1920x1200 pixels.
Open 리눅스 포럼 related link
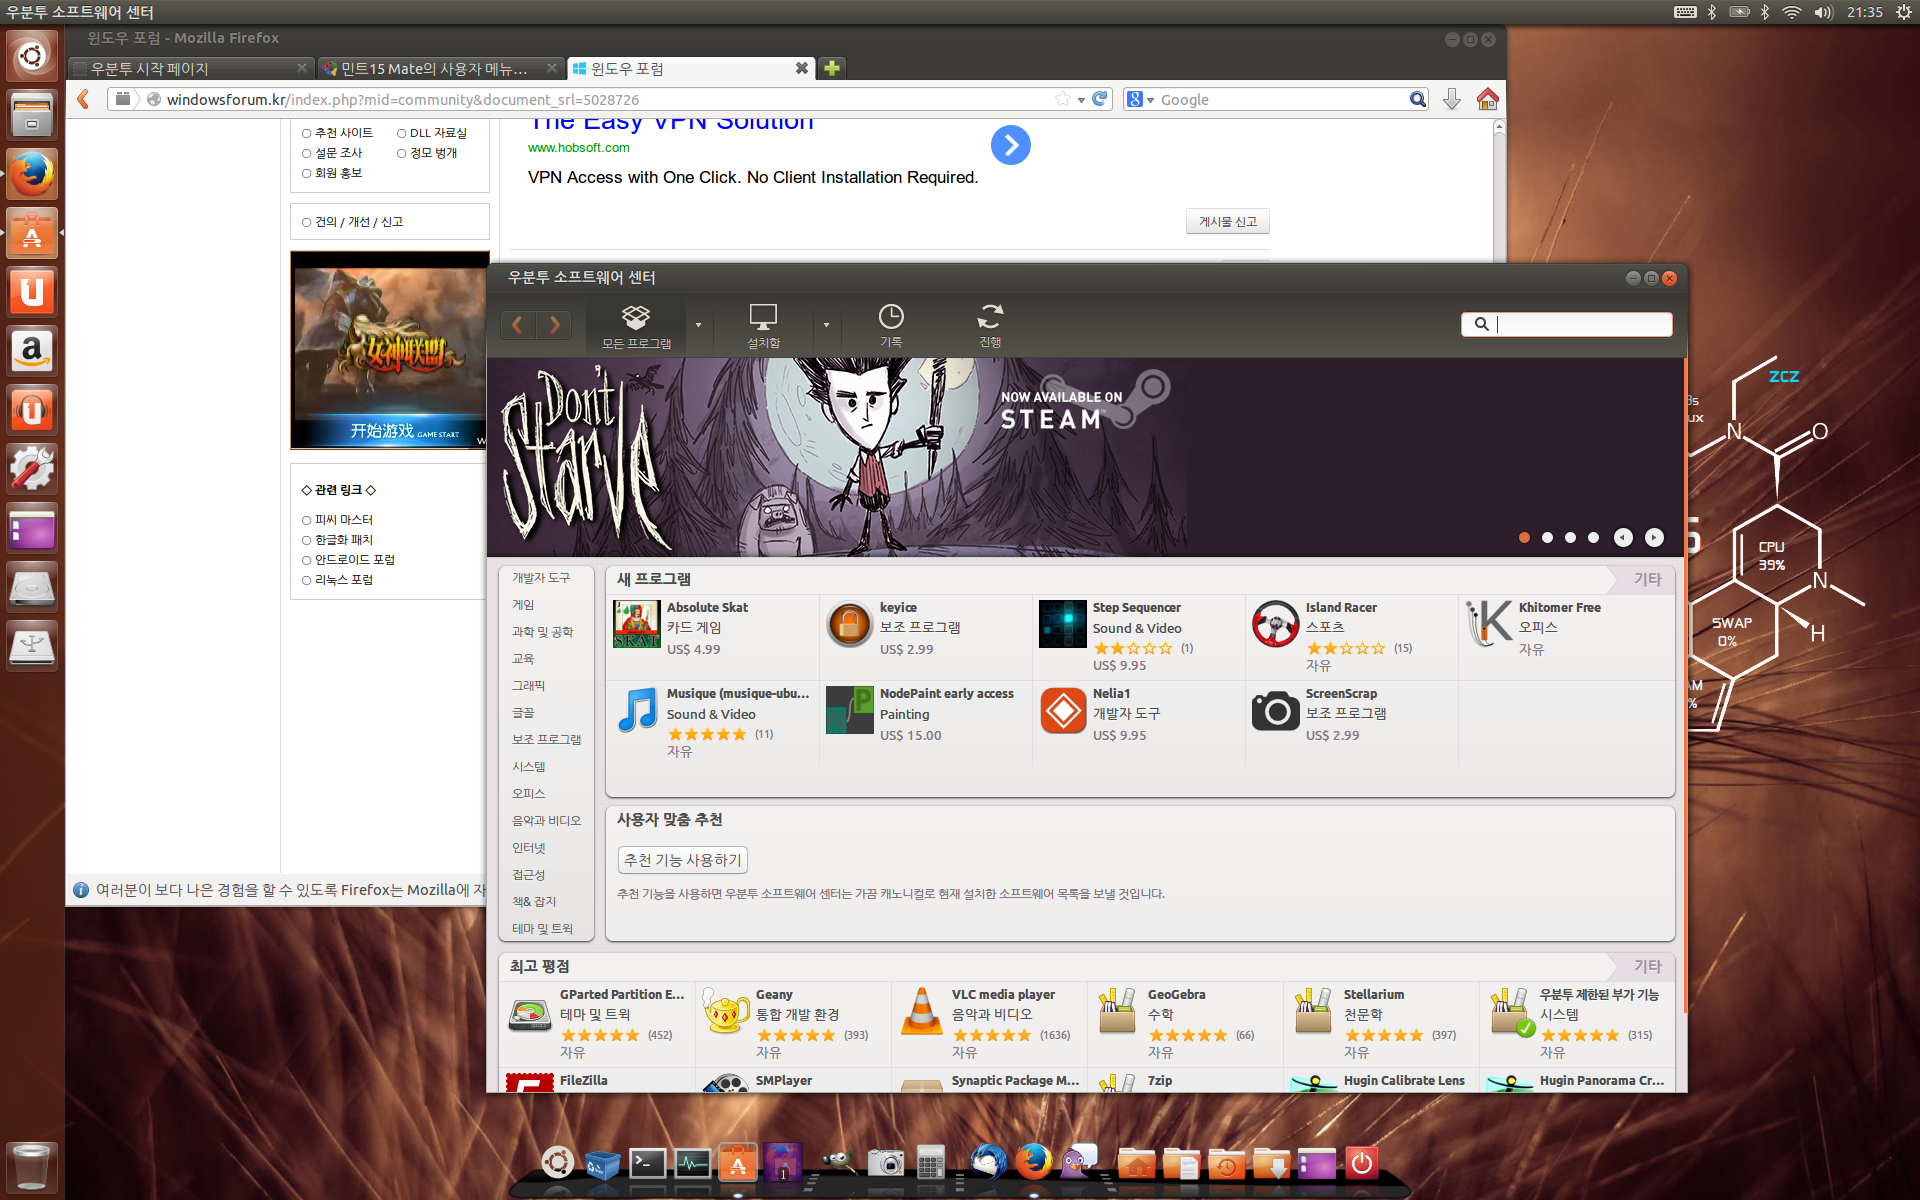[x=343, y=580]
